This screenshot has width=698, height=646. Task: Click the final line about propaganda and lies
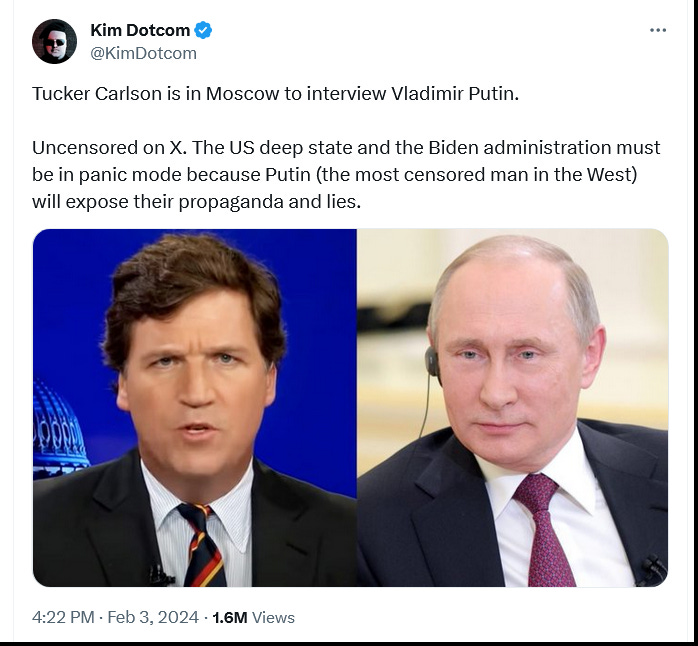[196, 202]
